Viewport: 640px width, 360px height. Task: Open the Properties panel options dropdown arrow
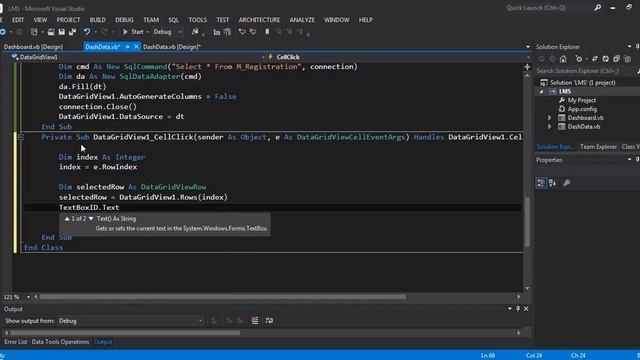tap(629, 160)
